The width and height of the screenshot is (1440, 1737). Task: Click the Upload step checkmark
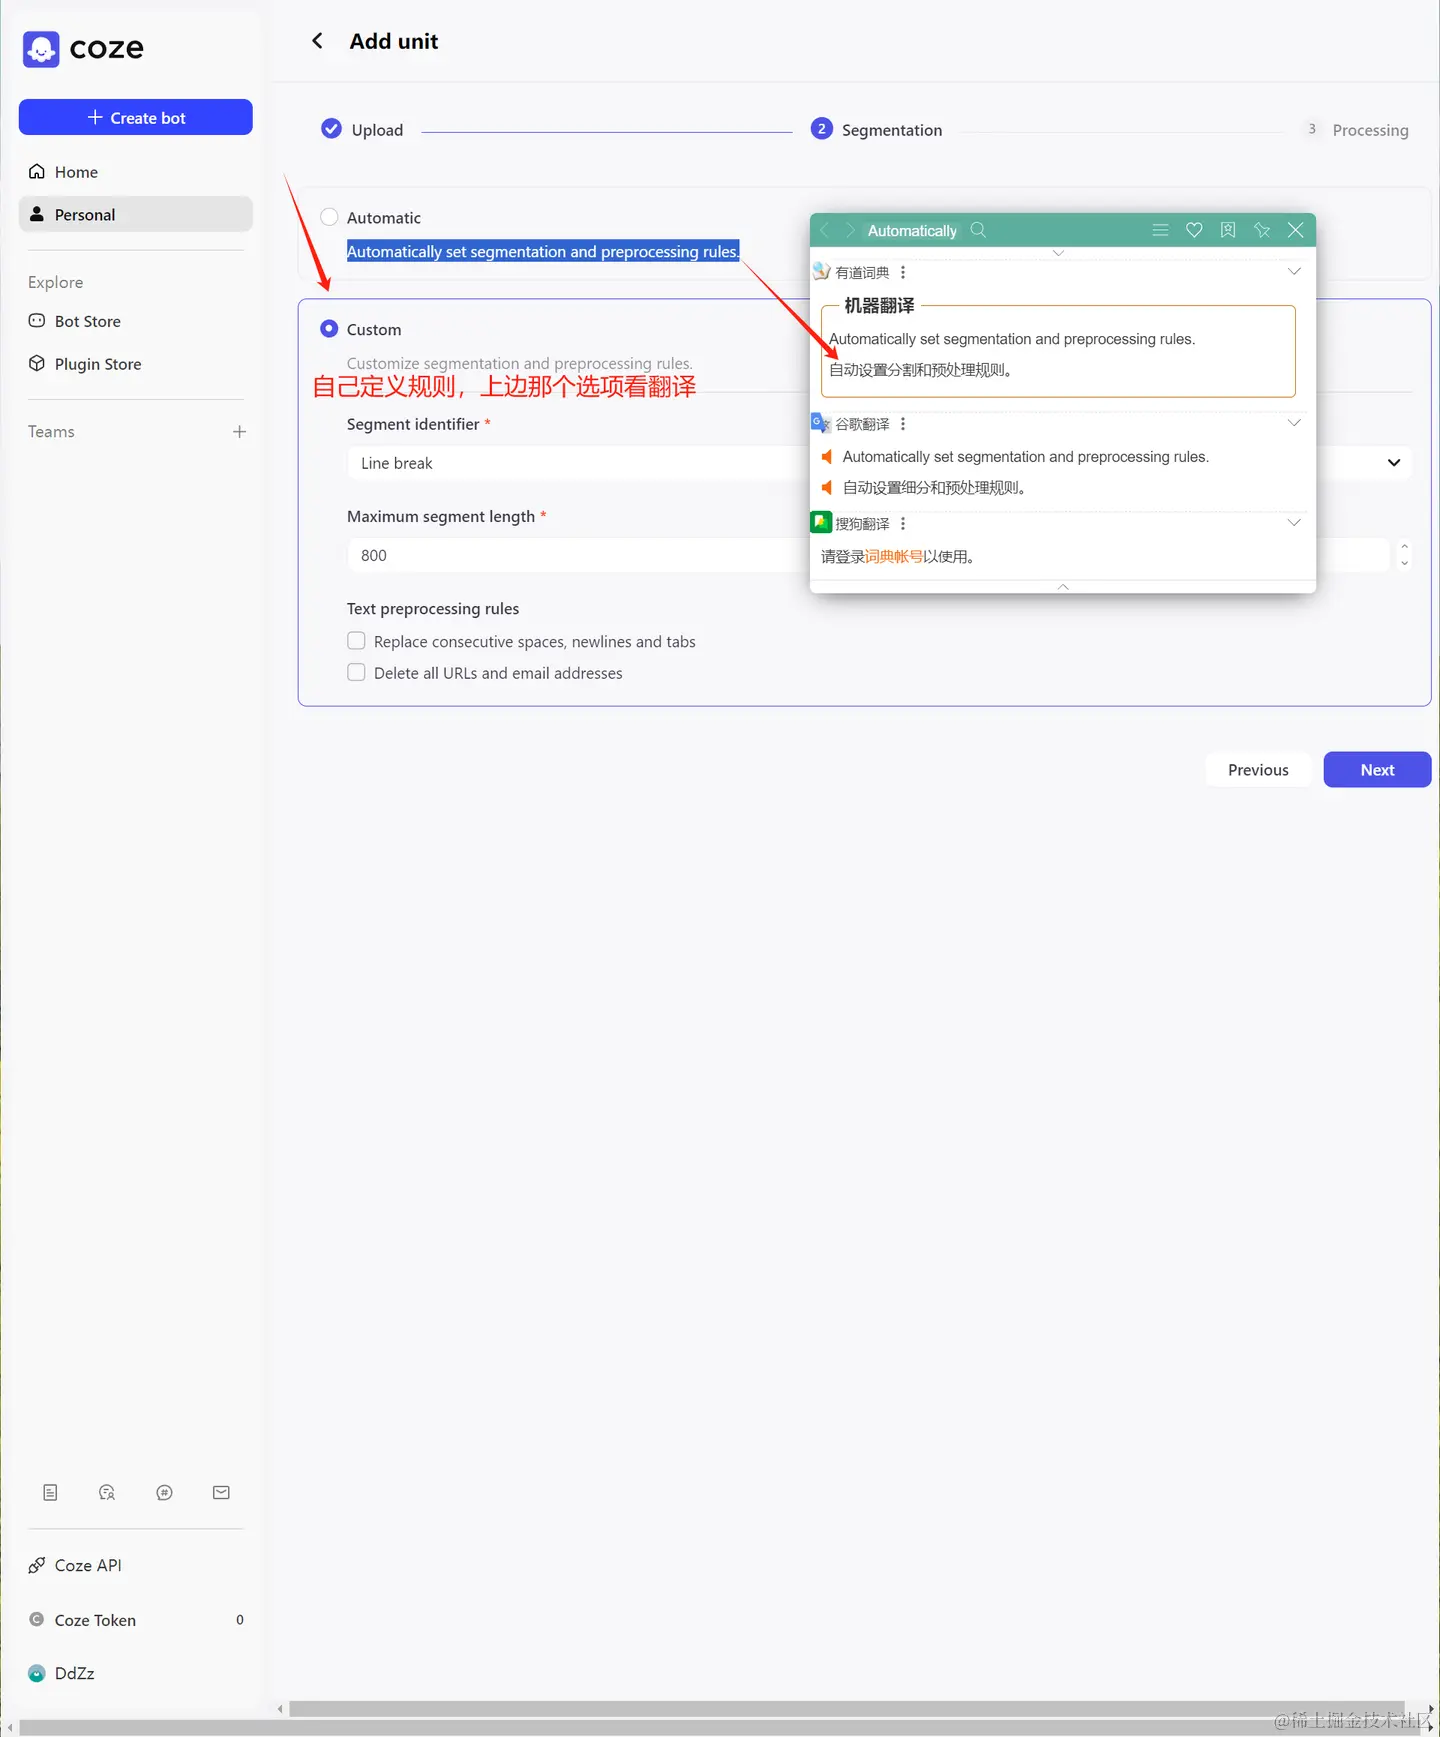(x=331, y=129)
